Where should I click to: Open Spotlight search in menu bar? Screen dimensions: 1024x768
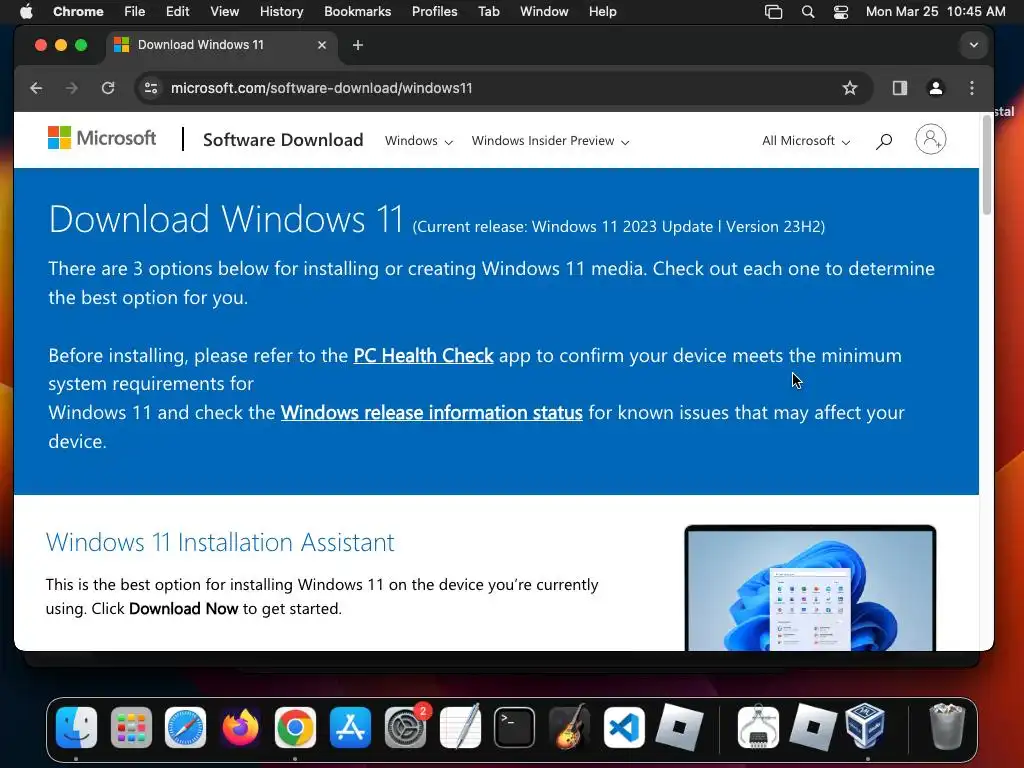pyautogui.click(x=808, y=12)
